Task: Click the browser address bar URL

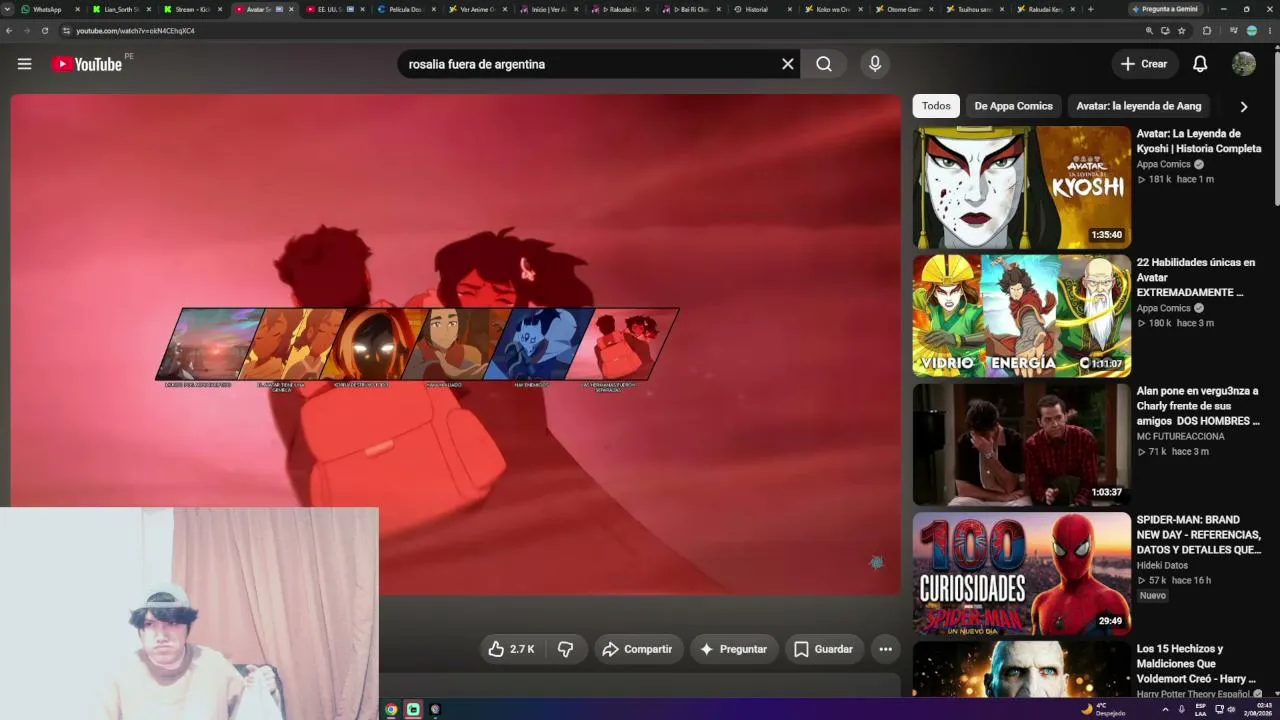Action: tap(135, 31)
